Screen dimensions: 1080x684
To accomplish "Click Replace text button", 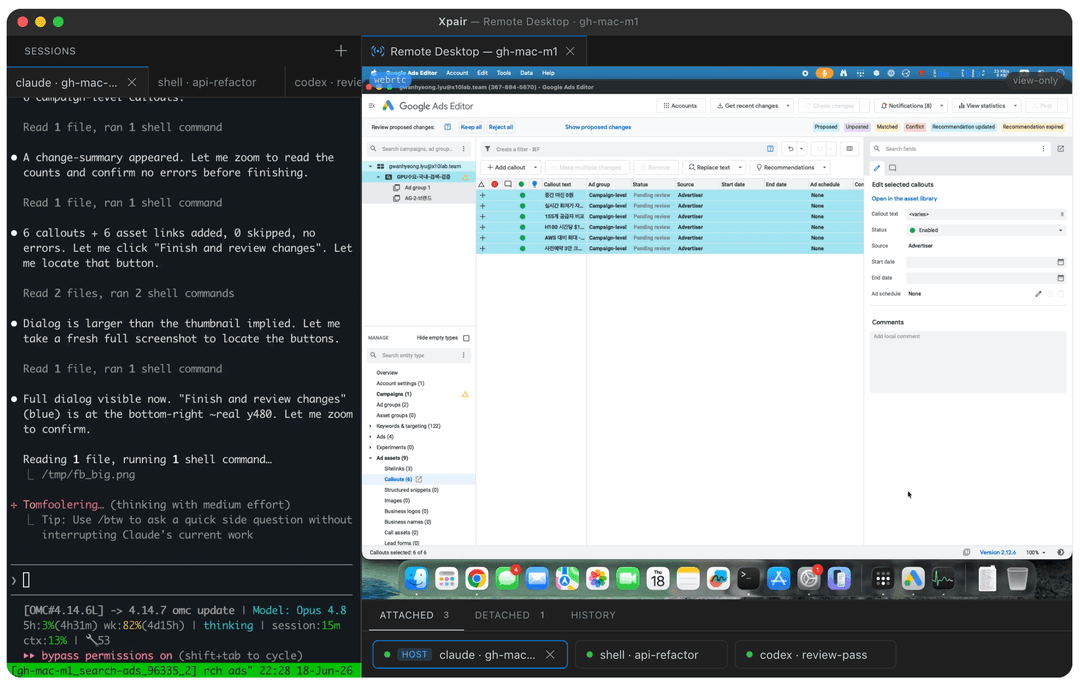I will (709, 167).
